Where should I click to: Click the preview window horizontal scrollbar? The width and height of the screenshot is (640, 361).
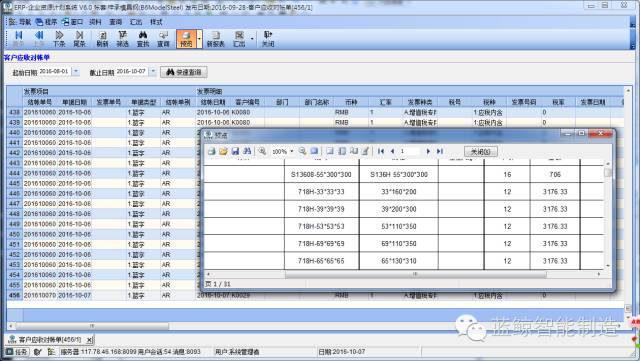pyautogui.click(x=416, y=274)
